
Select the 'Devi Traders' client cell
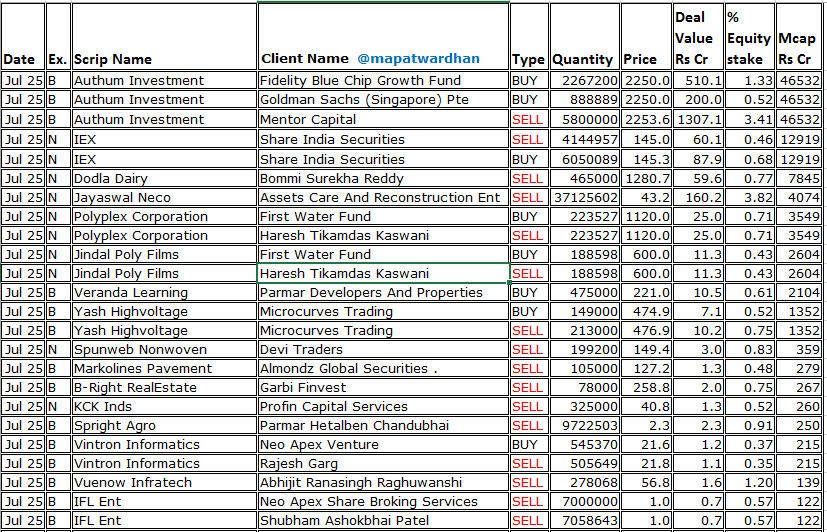click(x=383, y=350)
